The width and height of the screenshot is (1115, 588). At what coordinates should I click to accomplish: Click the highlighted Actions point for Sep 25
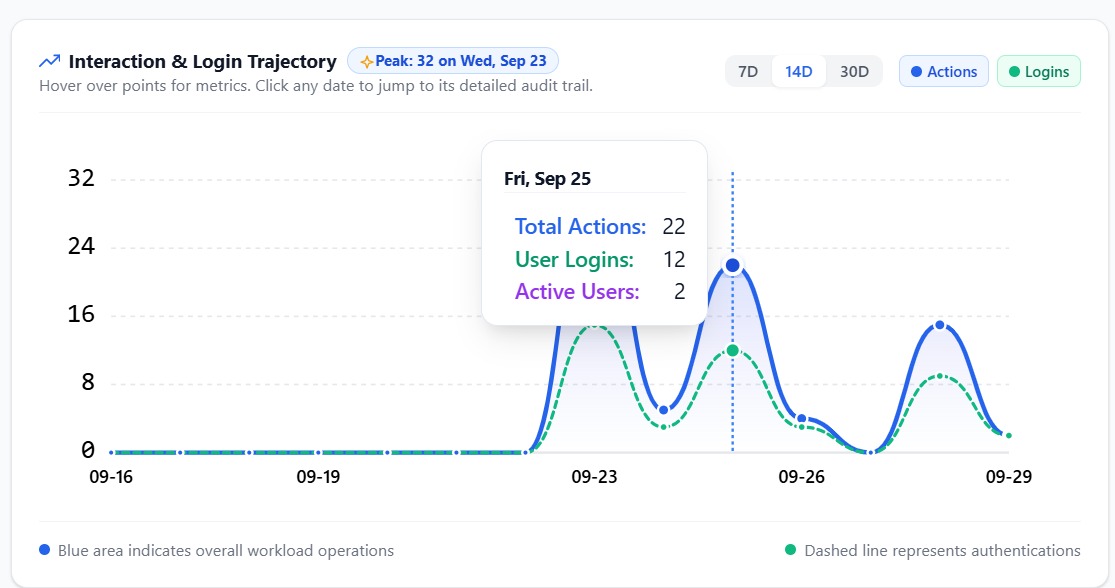732,266
